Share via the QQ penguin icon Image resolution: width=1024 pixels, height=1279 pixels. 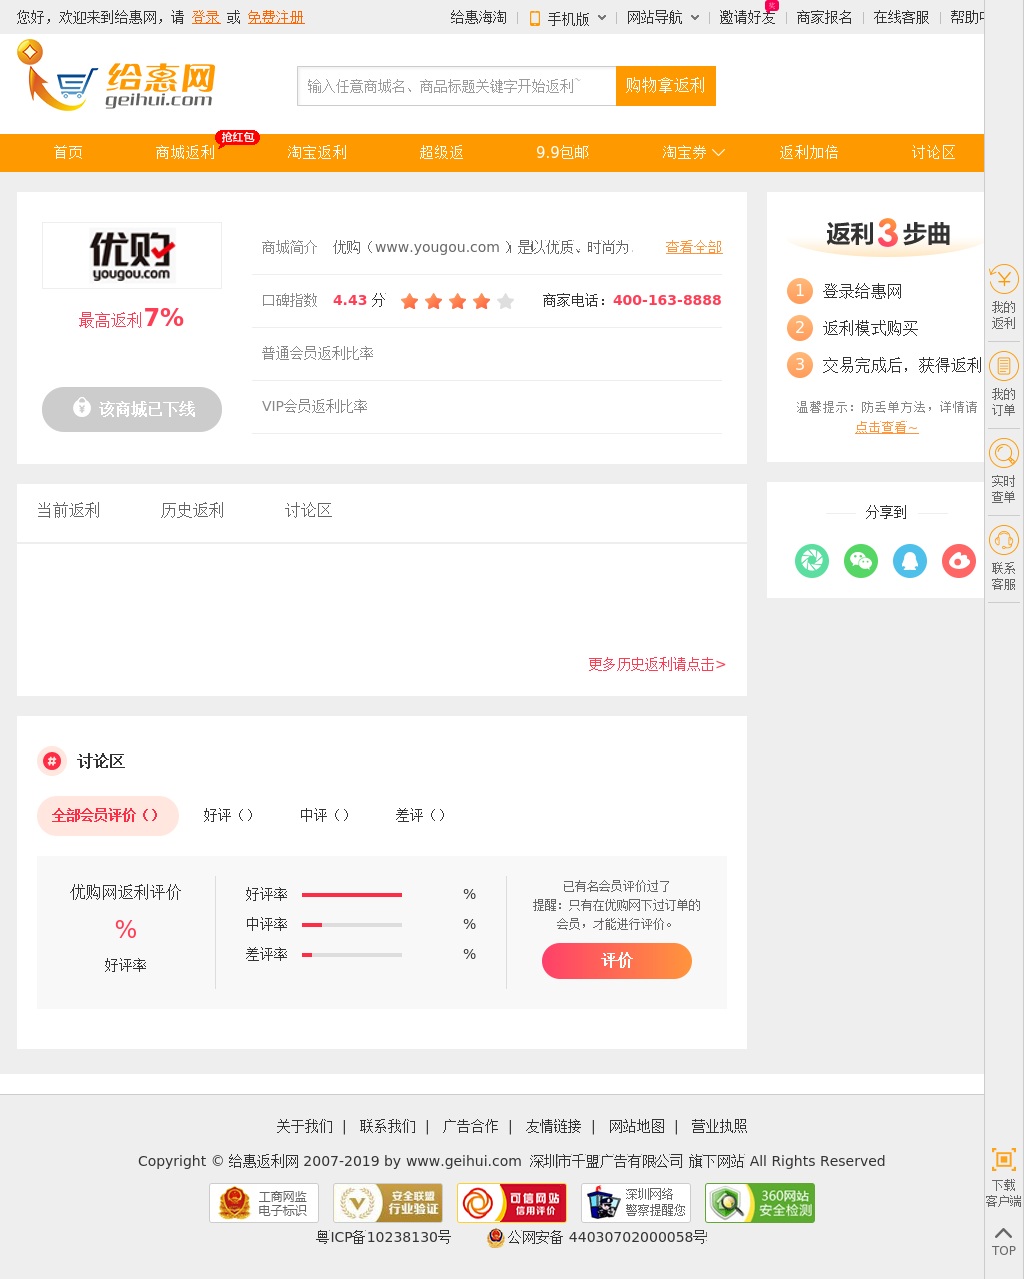(x=909, y=561)
